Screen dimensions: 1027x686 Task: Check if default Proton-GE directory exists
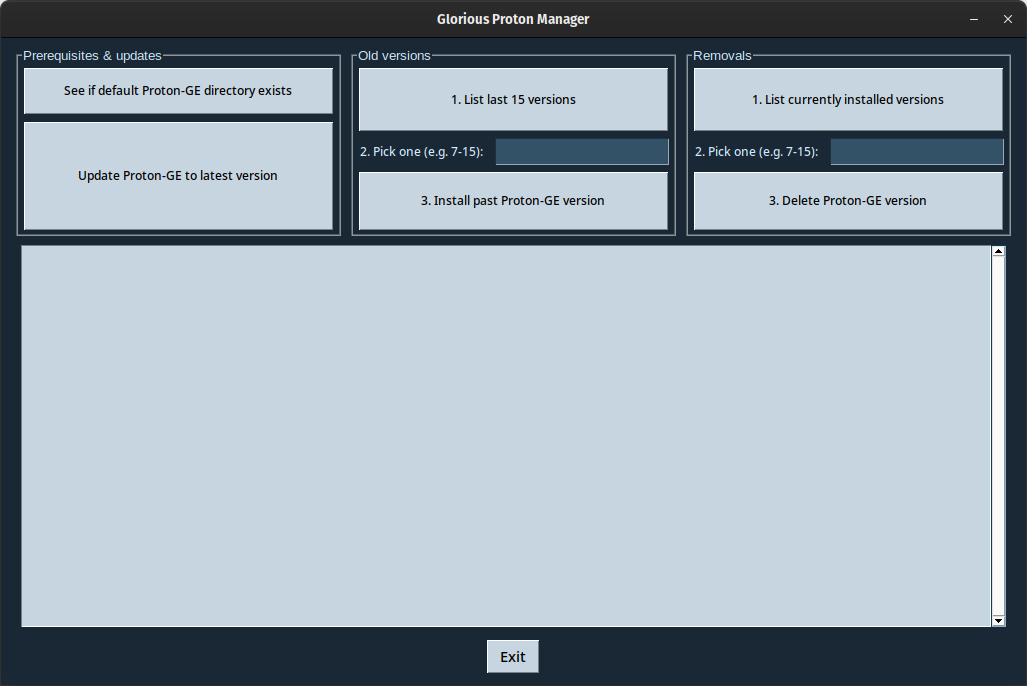[x=178, y=90]
